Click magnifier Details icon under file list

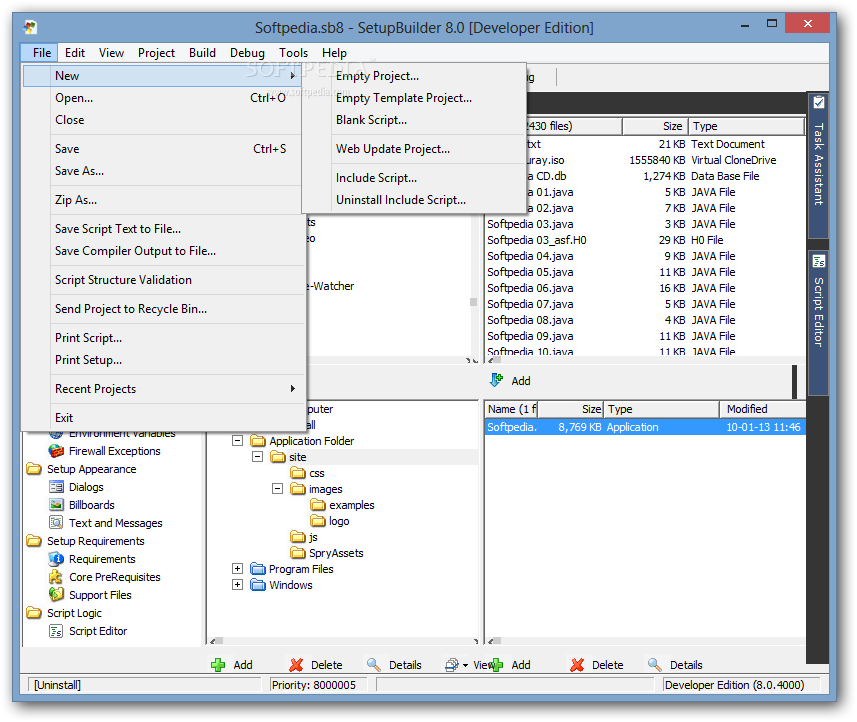[x=655, y=665]
